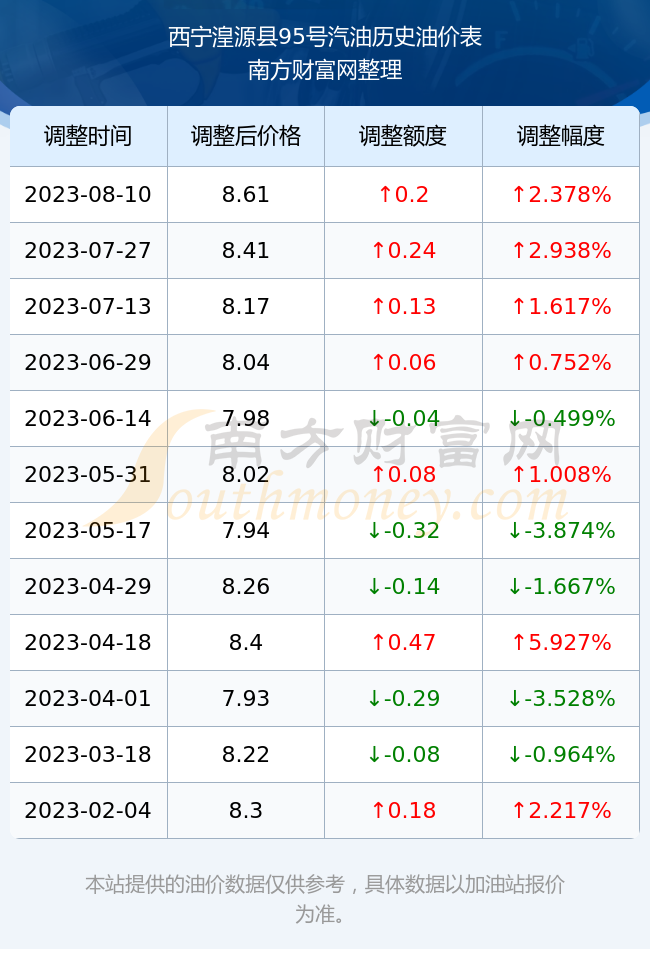Click the 调整后价格 column header
The image size is (650, 980).
(x=246, y=136)
